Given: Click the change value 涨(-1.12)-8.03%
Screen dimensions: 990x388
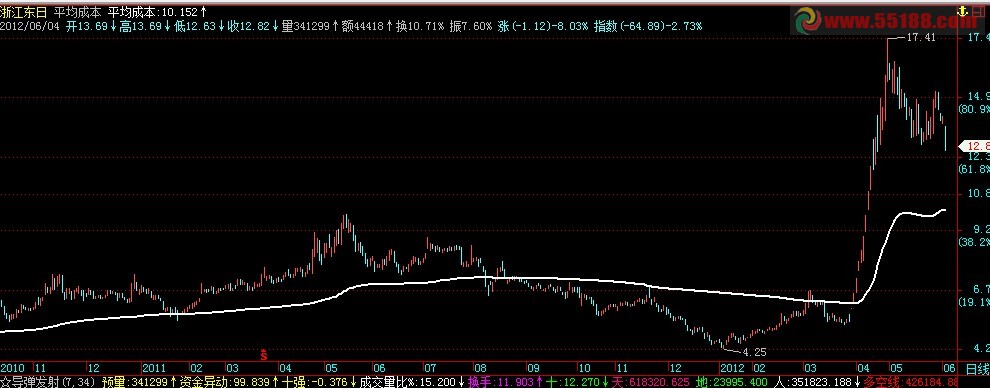Looking at the screenshot, I should coord(543,26).
